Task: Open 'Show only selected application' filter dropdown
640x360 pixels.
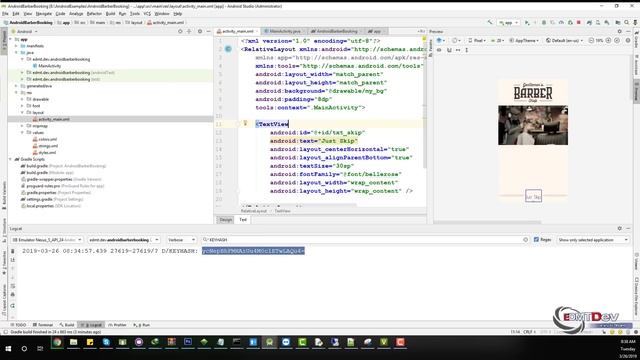Action: (x=593, y=240)
